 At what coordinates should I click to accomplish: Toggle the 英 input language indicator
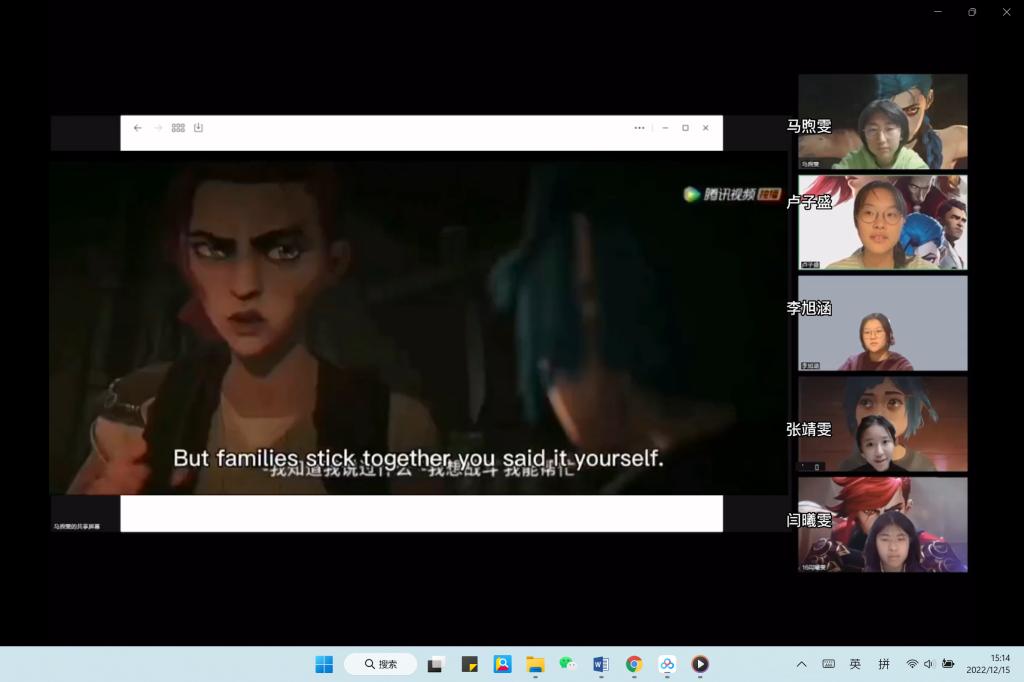pos(855,664)
